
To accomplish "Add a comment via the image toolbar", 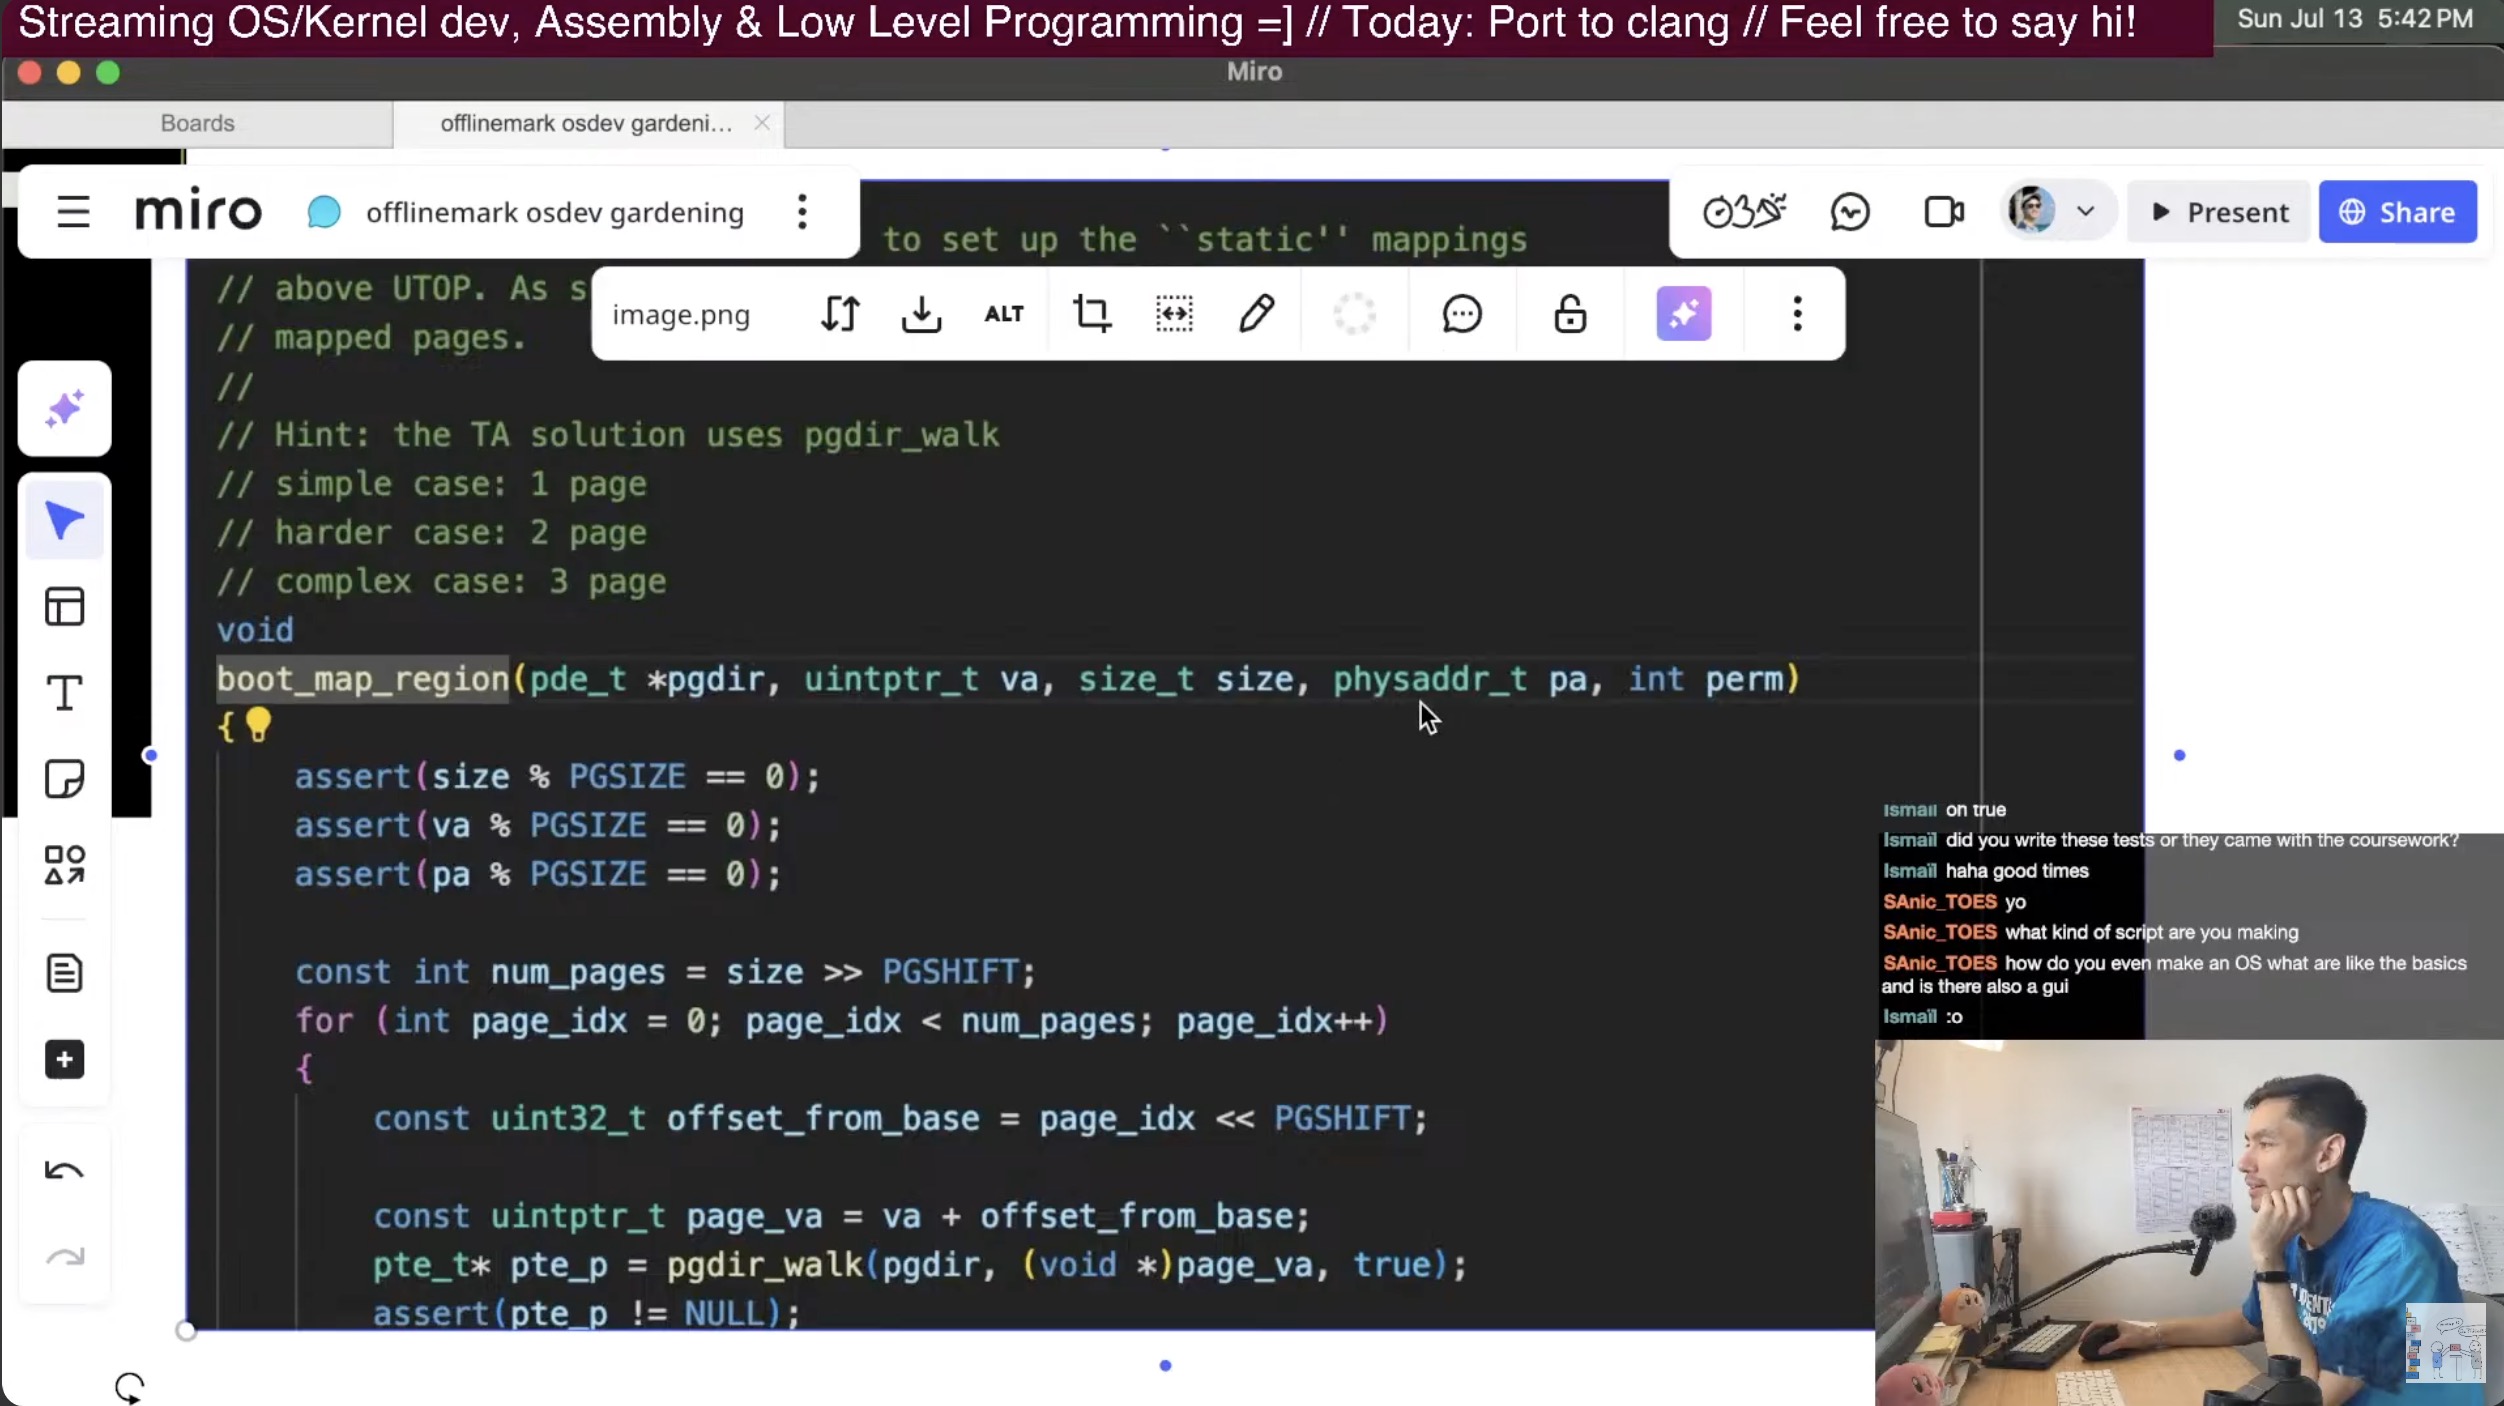I will (1461, 314).
